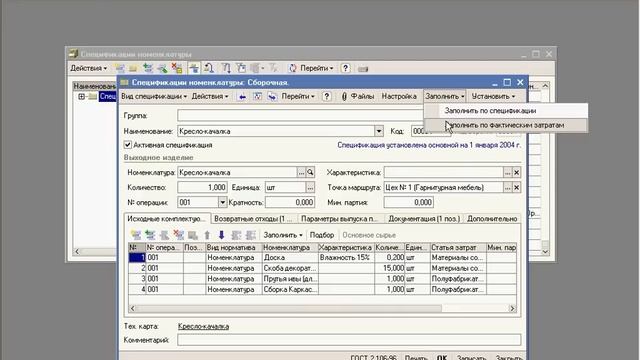Click the paperclip Файлы button
640x360 pixels.
point(358,97)
